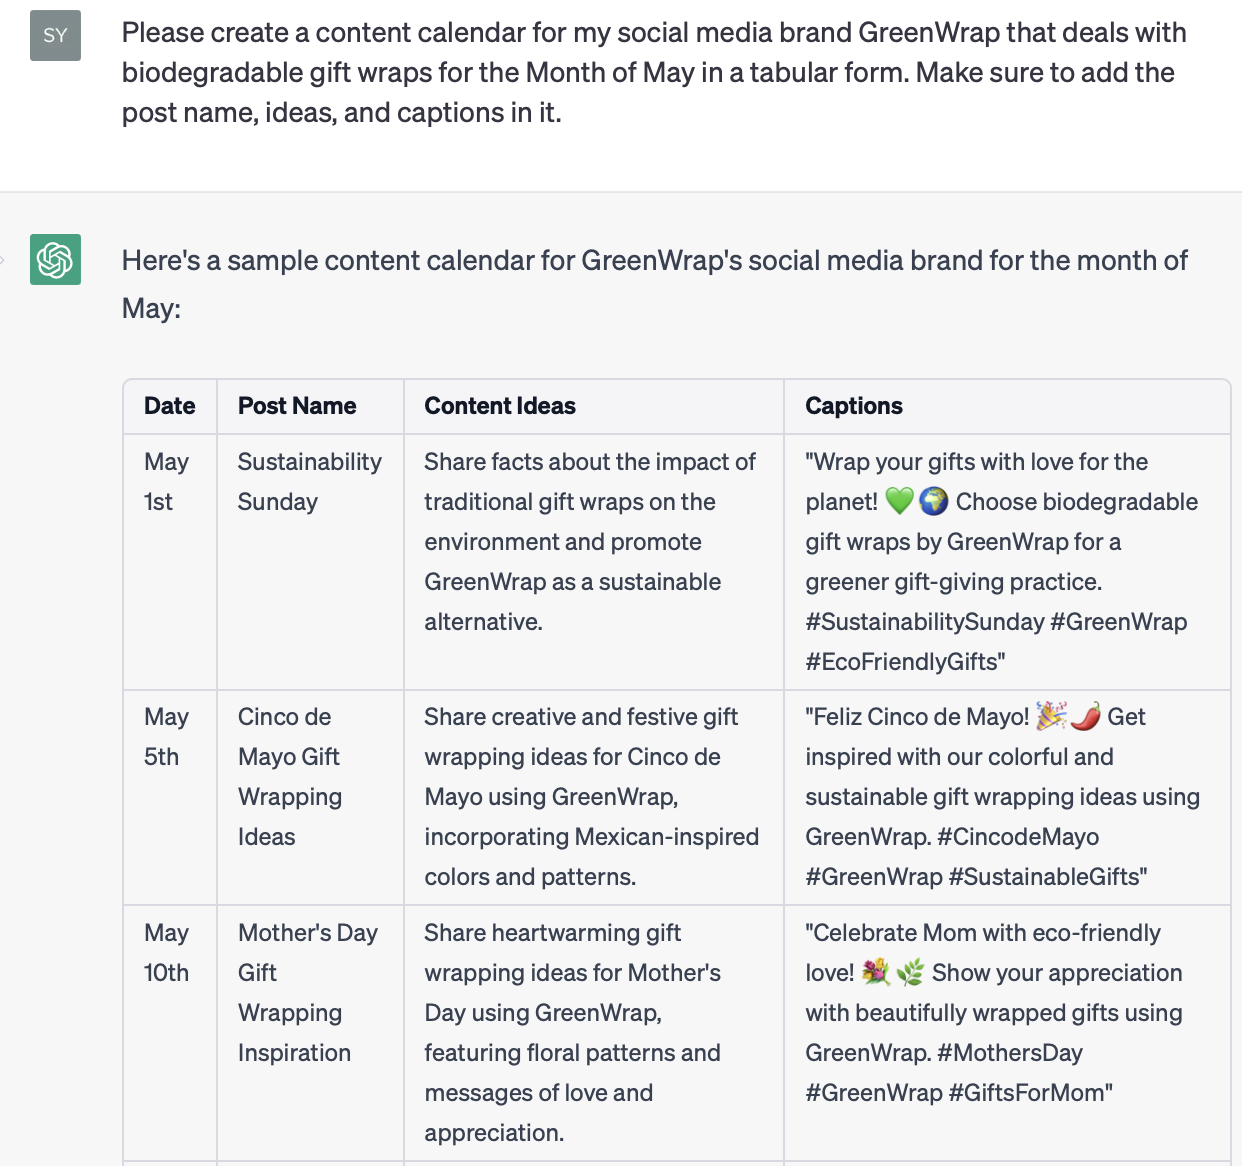Select the globe emoji in Sustainability Sunday caption
The height and width of the screenshot is (1166, 1242).
932,501
